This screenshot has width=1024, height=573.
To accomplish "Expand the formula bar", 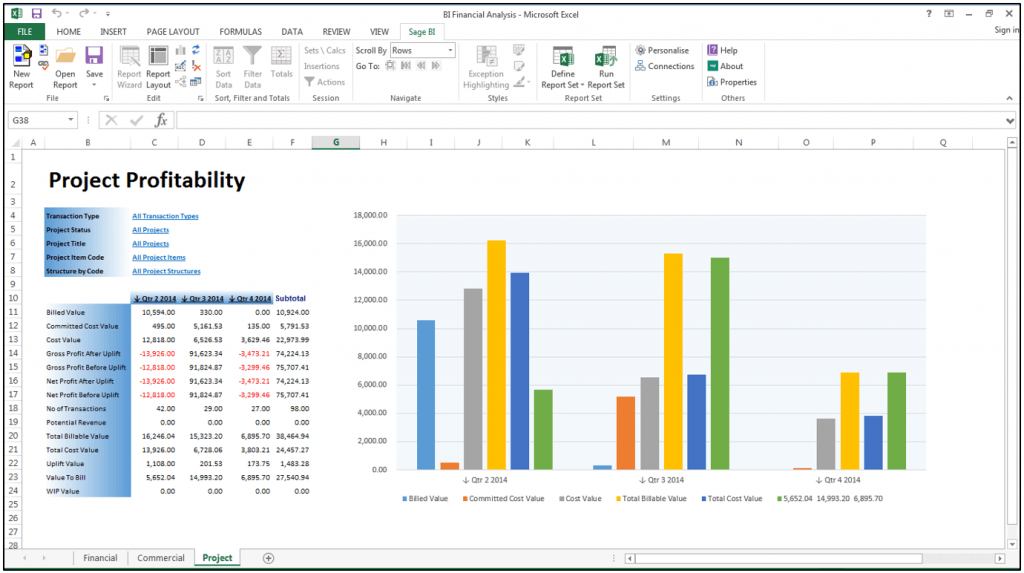I will tap(1010, 120).
